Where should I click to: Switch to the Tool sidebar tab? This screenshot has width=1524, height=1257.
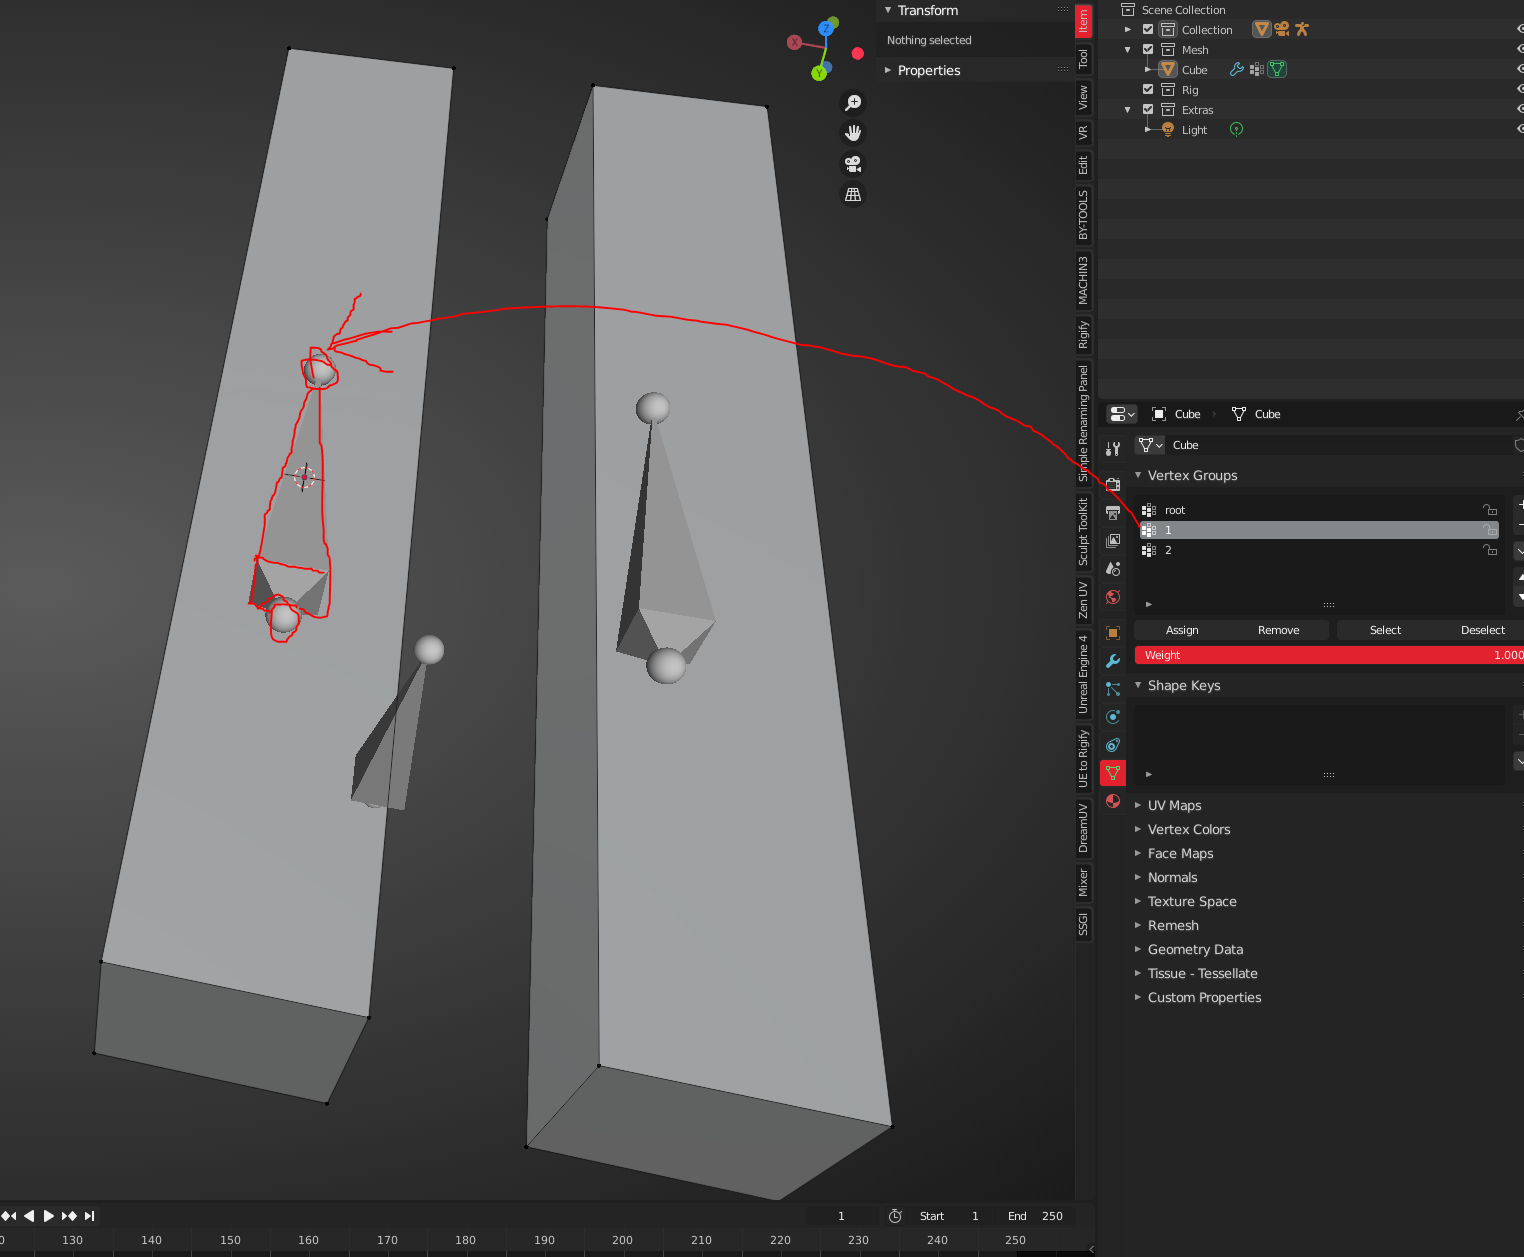1083,59
